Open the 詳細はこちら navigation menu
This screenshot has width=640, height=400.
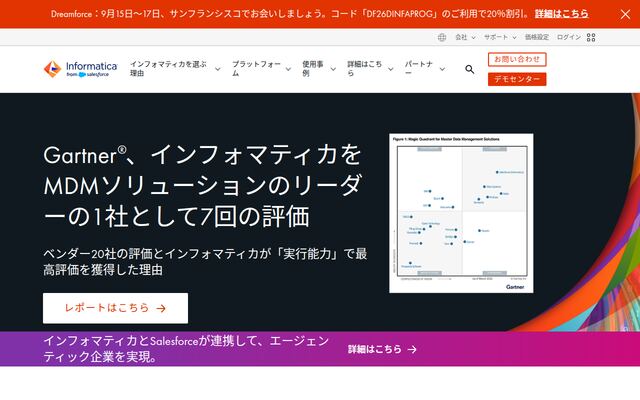364,69
